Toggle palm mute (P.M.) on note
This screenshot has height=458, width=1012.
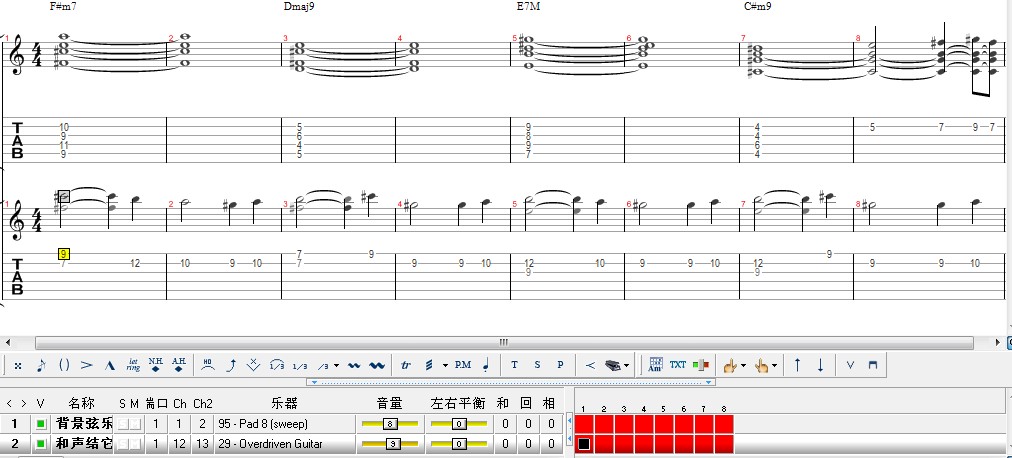coord(462,365)
